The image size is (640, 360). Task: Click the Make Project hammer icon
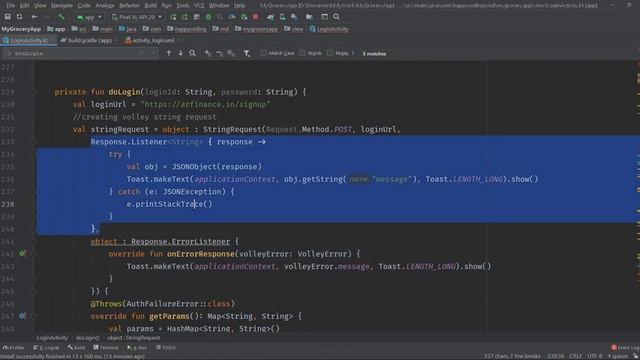click(x=61, y=17)
